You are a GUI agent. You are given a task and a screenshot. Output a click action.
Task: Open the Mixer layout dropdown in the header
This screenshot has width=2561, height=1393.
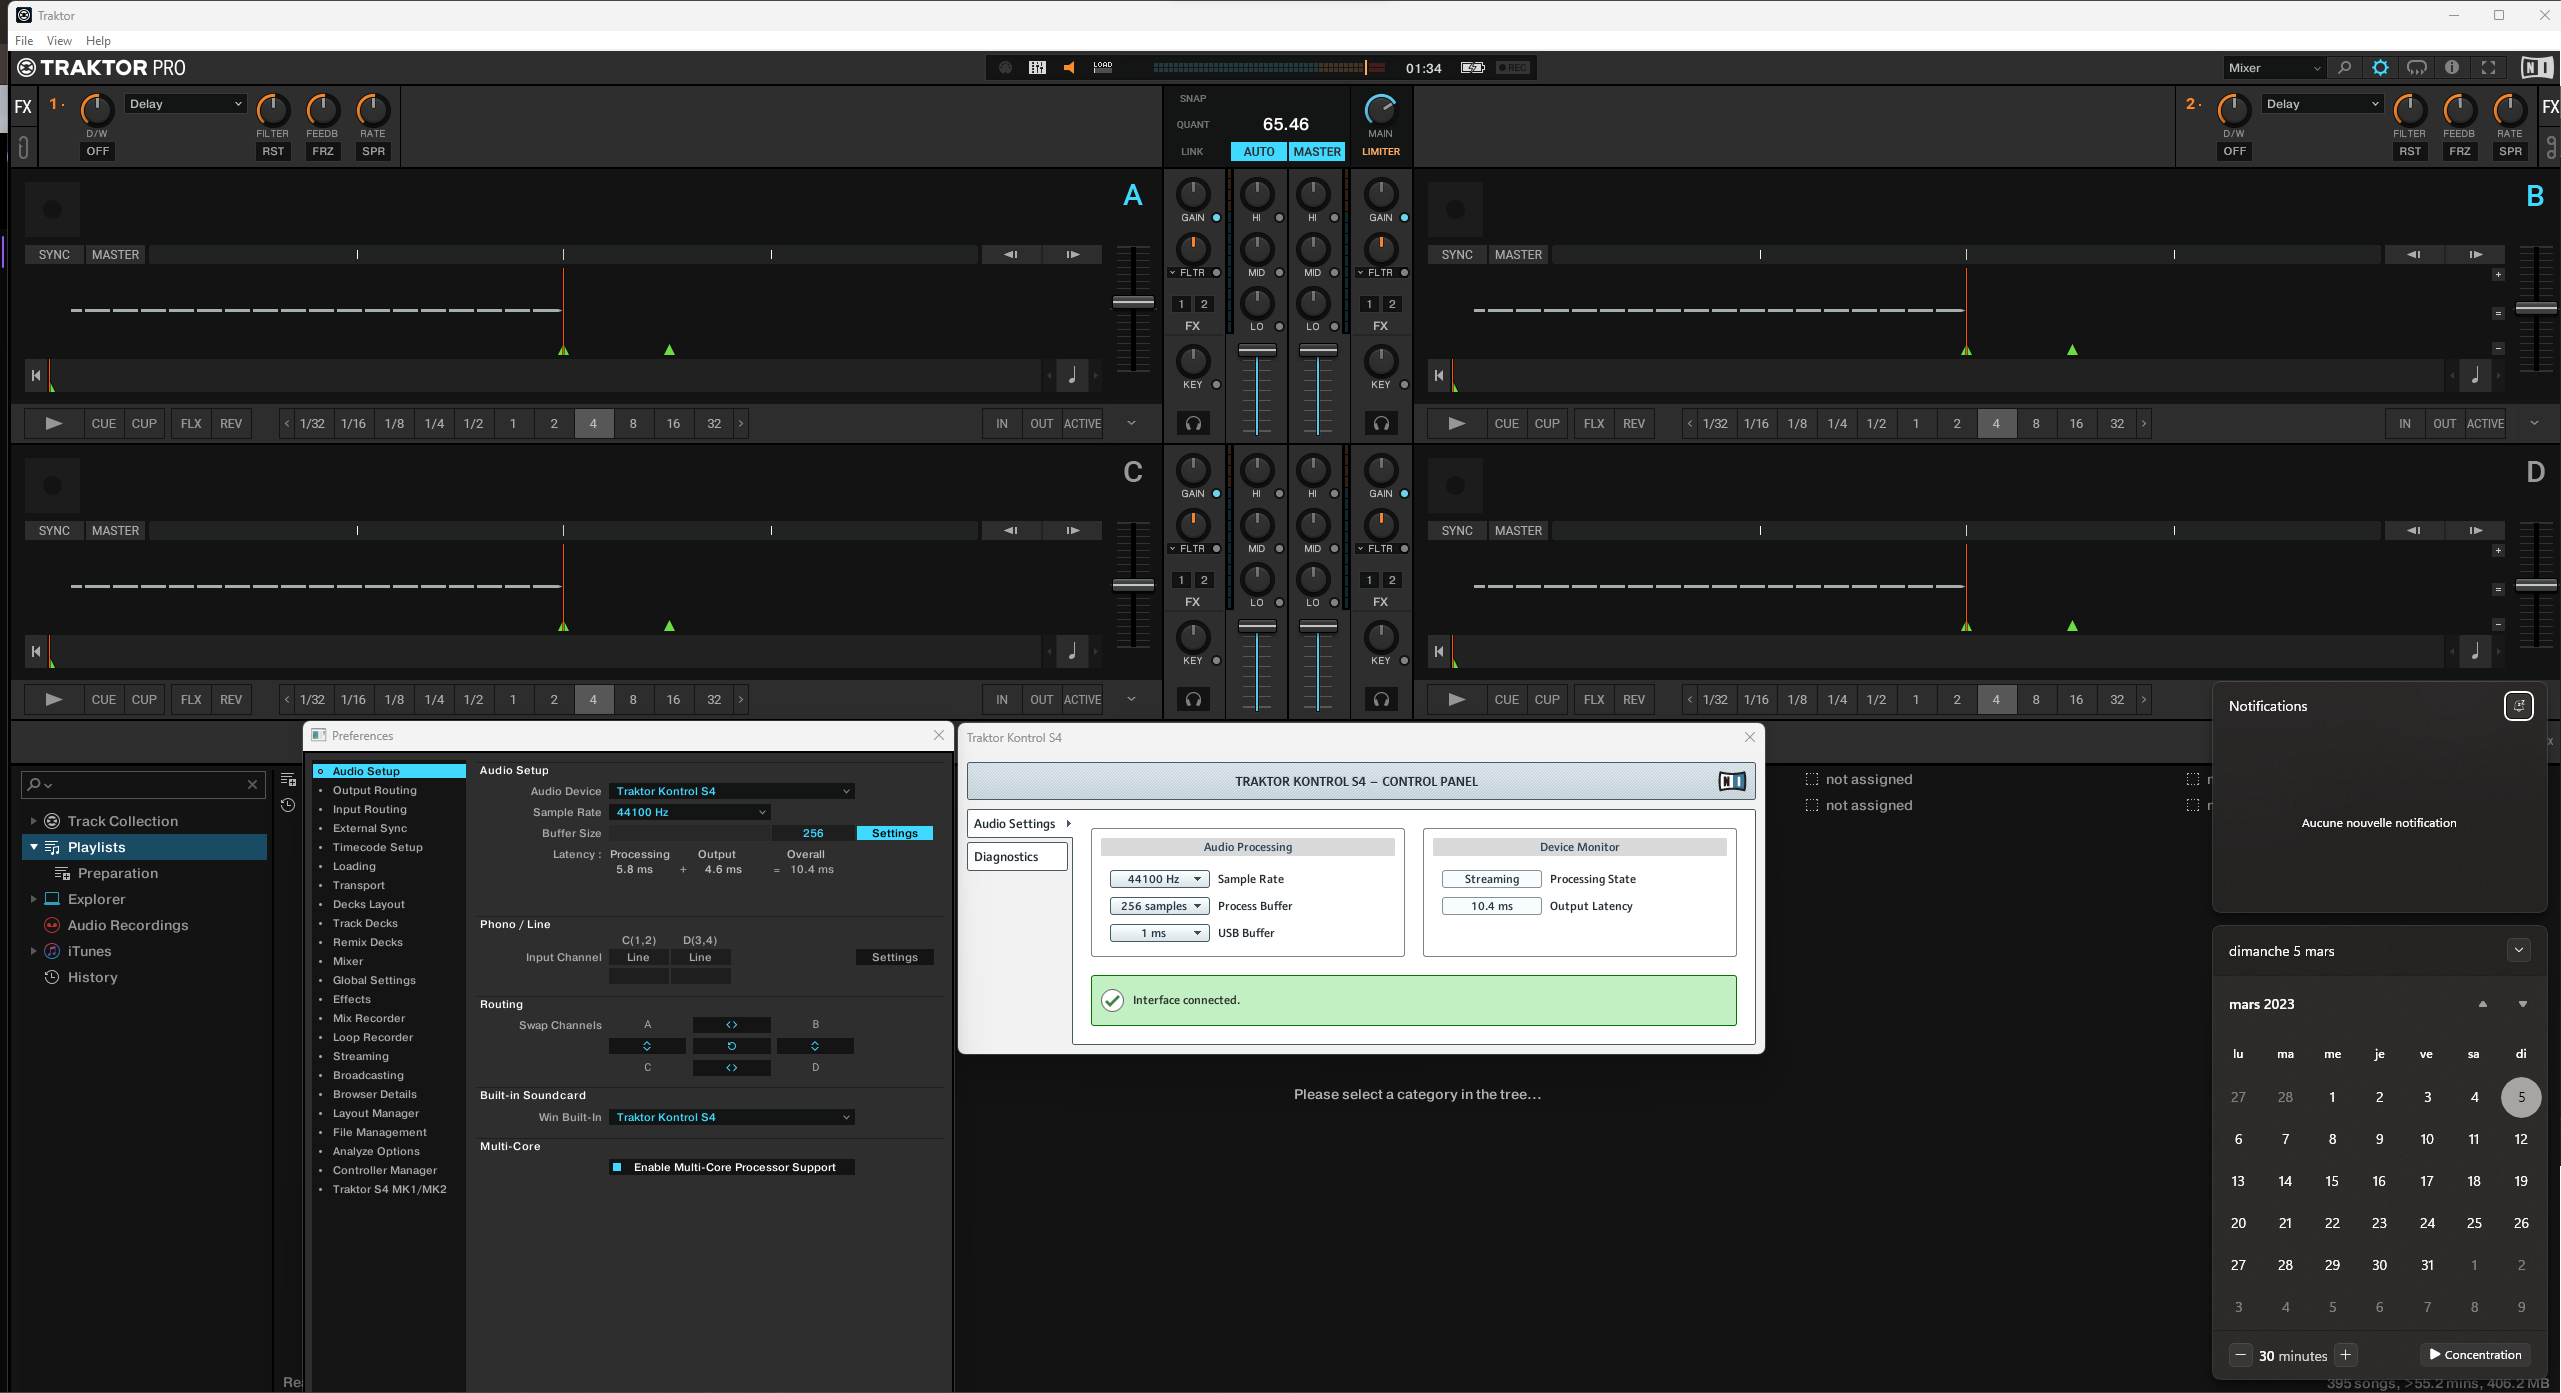click(x=2273, y=68)
